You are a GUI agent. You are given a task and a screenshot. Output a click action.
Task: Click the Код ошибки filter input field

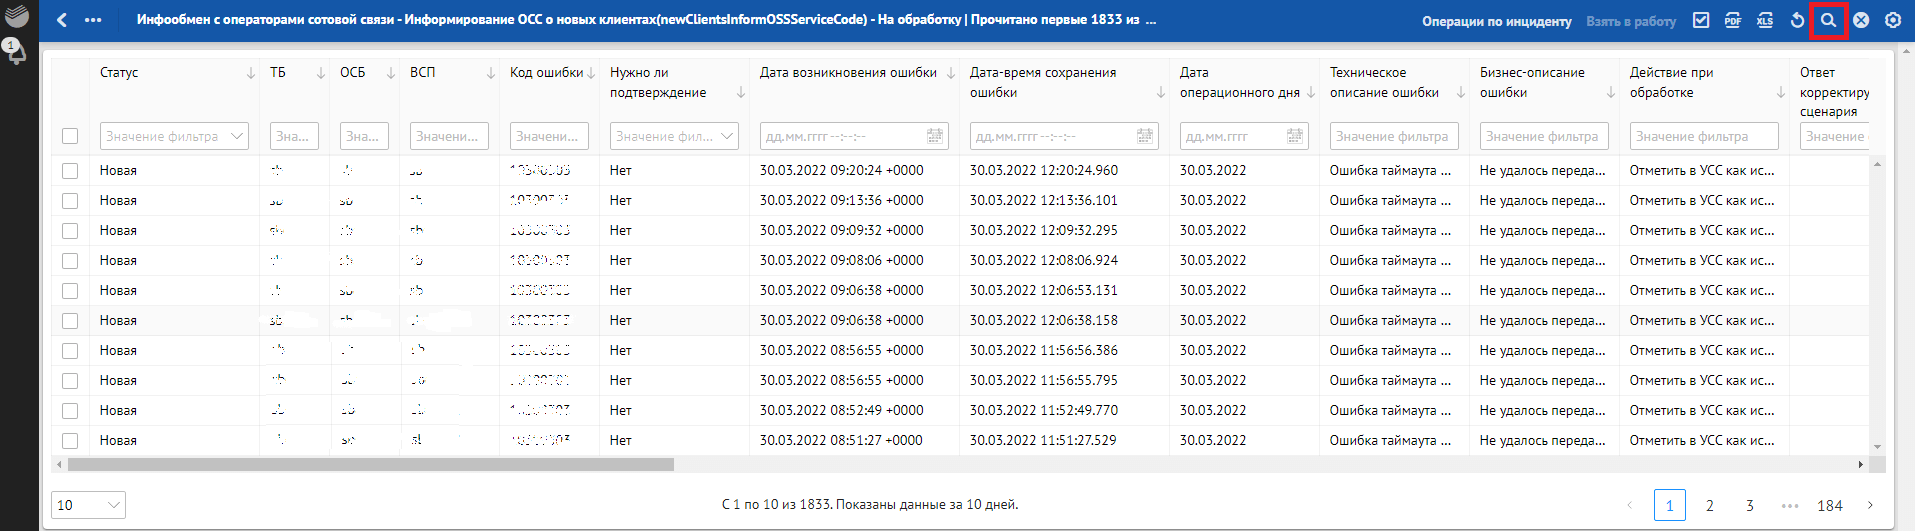[x=549, y=136]
